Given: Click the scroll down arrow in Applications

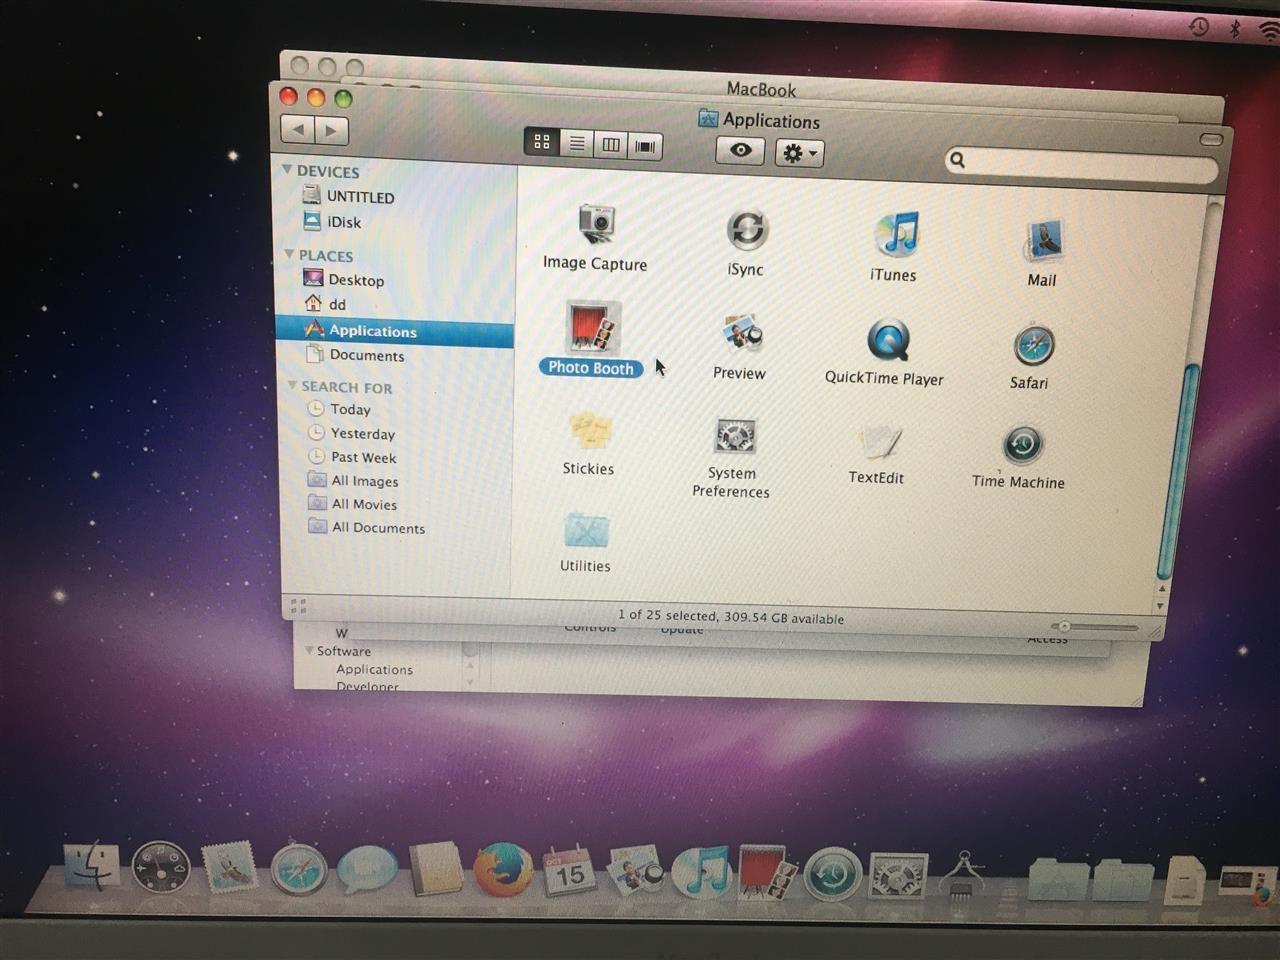Looking at the screenshot, I should coord(1160,606).
